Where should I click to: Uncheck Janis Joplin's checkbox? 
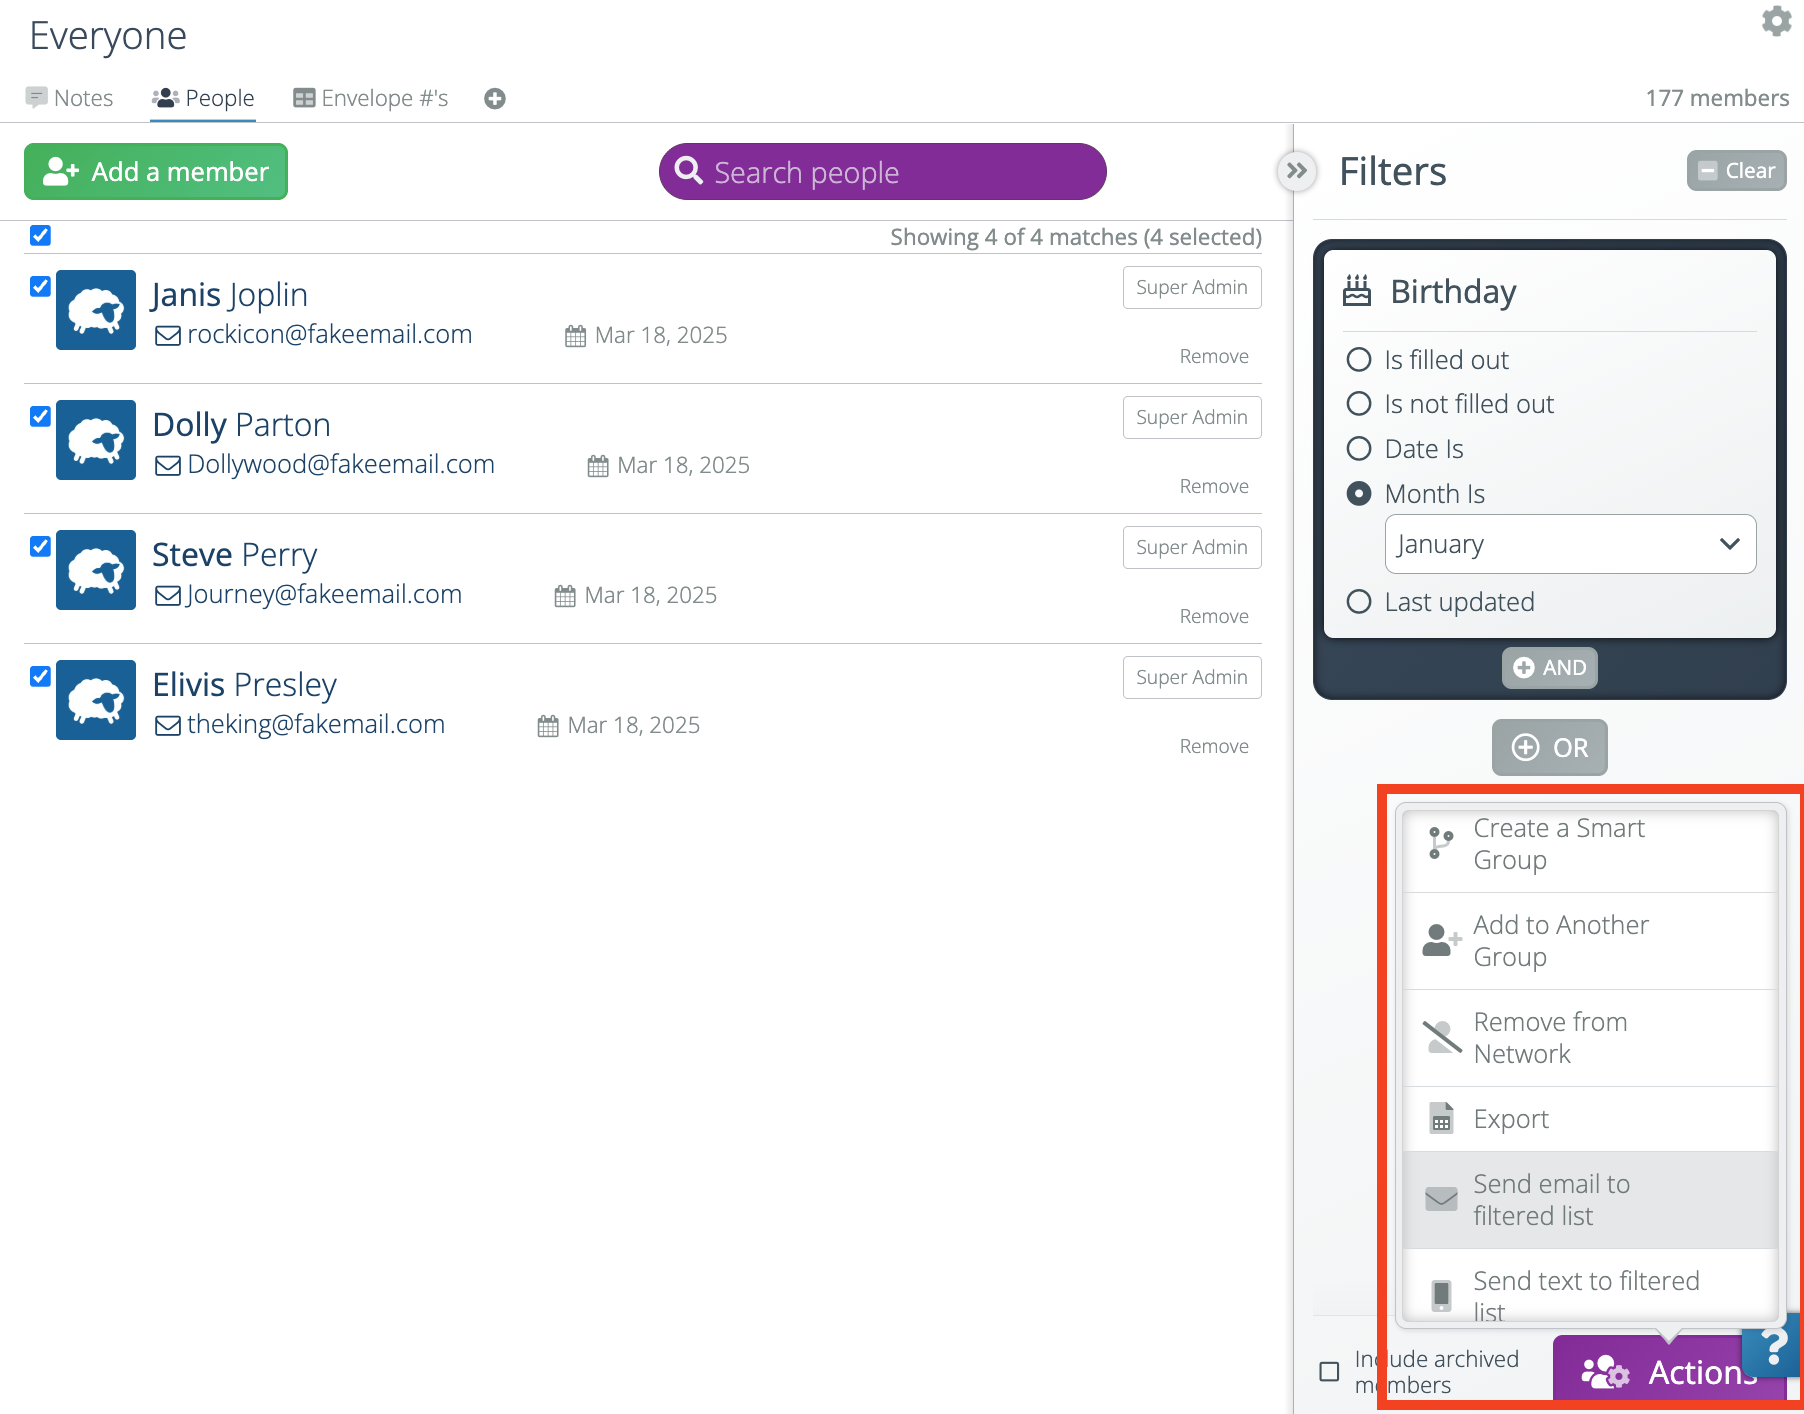tap(40, 286)
